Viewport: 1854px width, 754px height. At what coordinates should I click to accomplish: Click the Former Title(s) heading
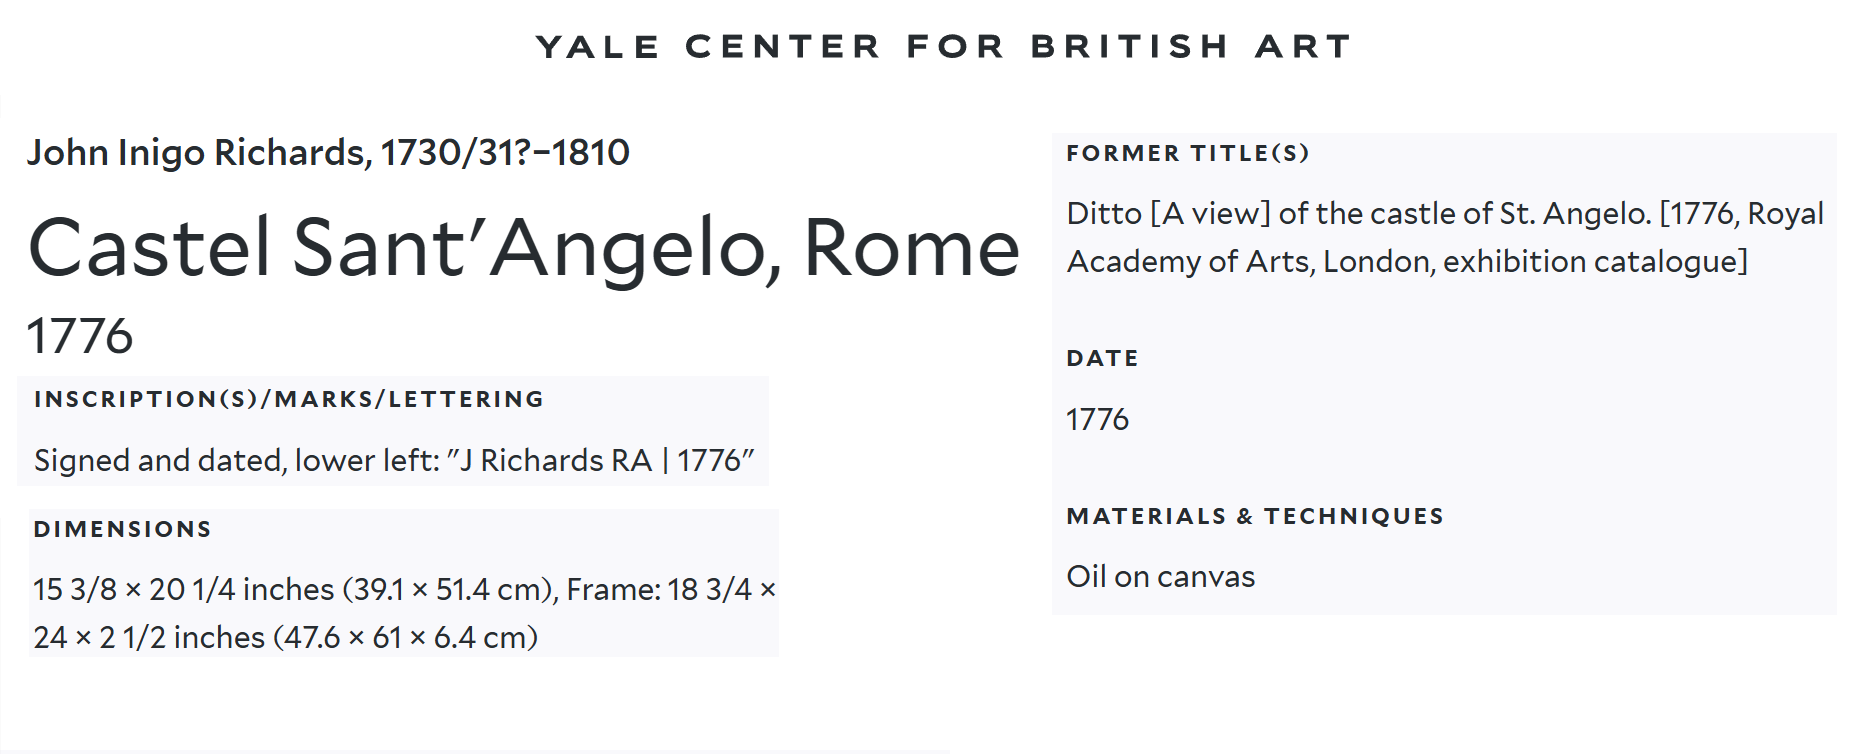pyautogui.click(x=1187, y=153)
